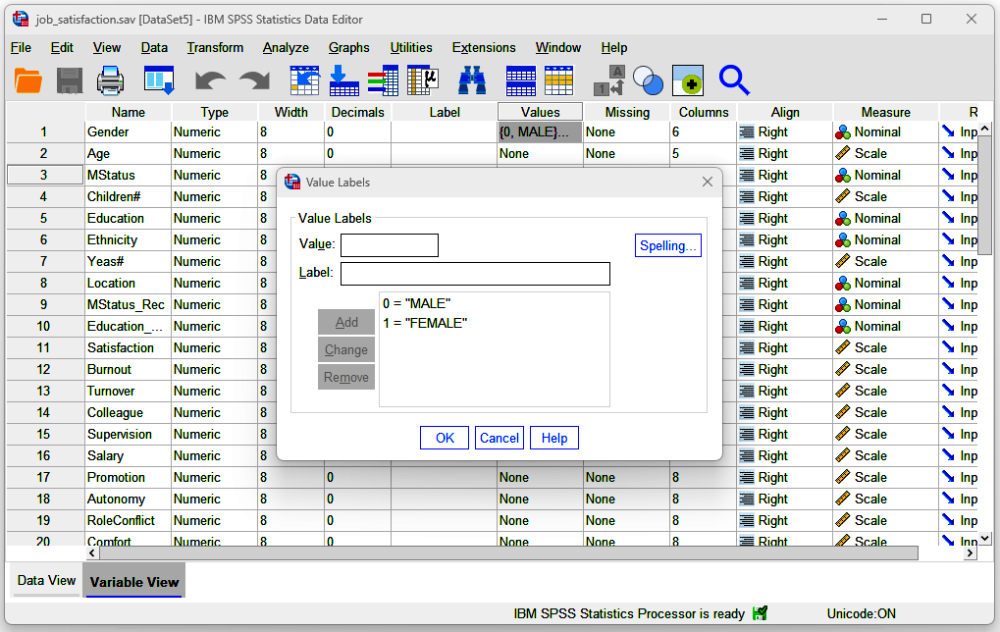Click the horizontal scrollbar at the bottom
The width and height of the screenshot is (1000, 632).
[x=500, y=551]
